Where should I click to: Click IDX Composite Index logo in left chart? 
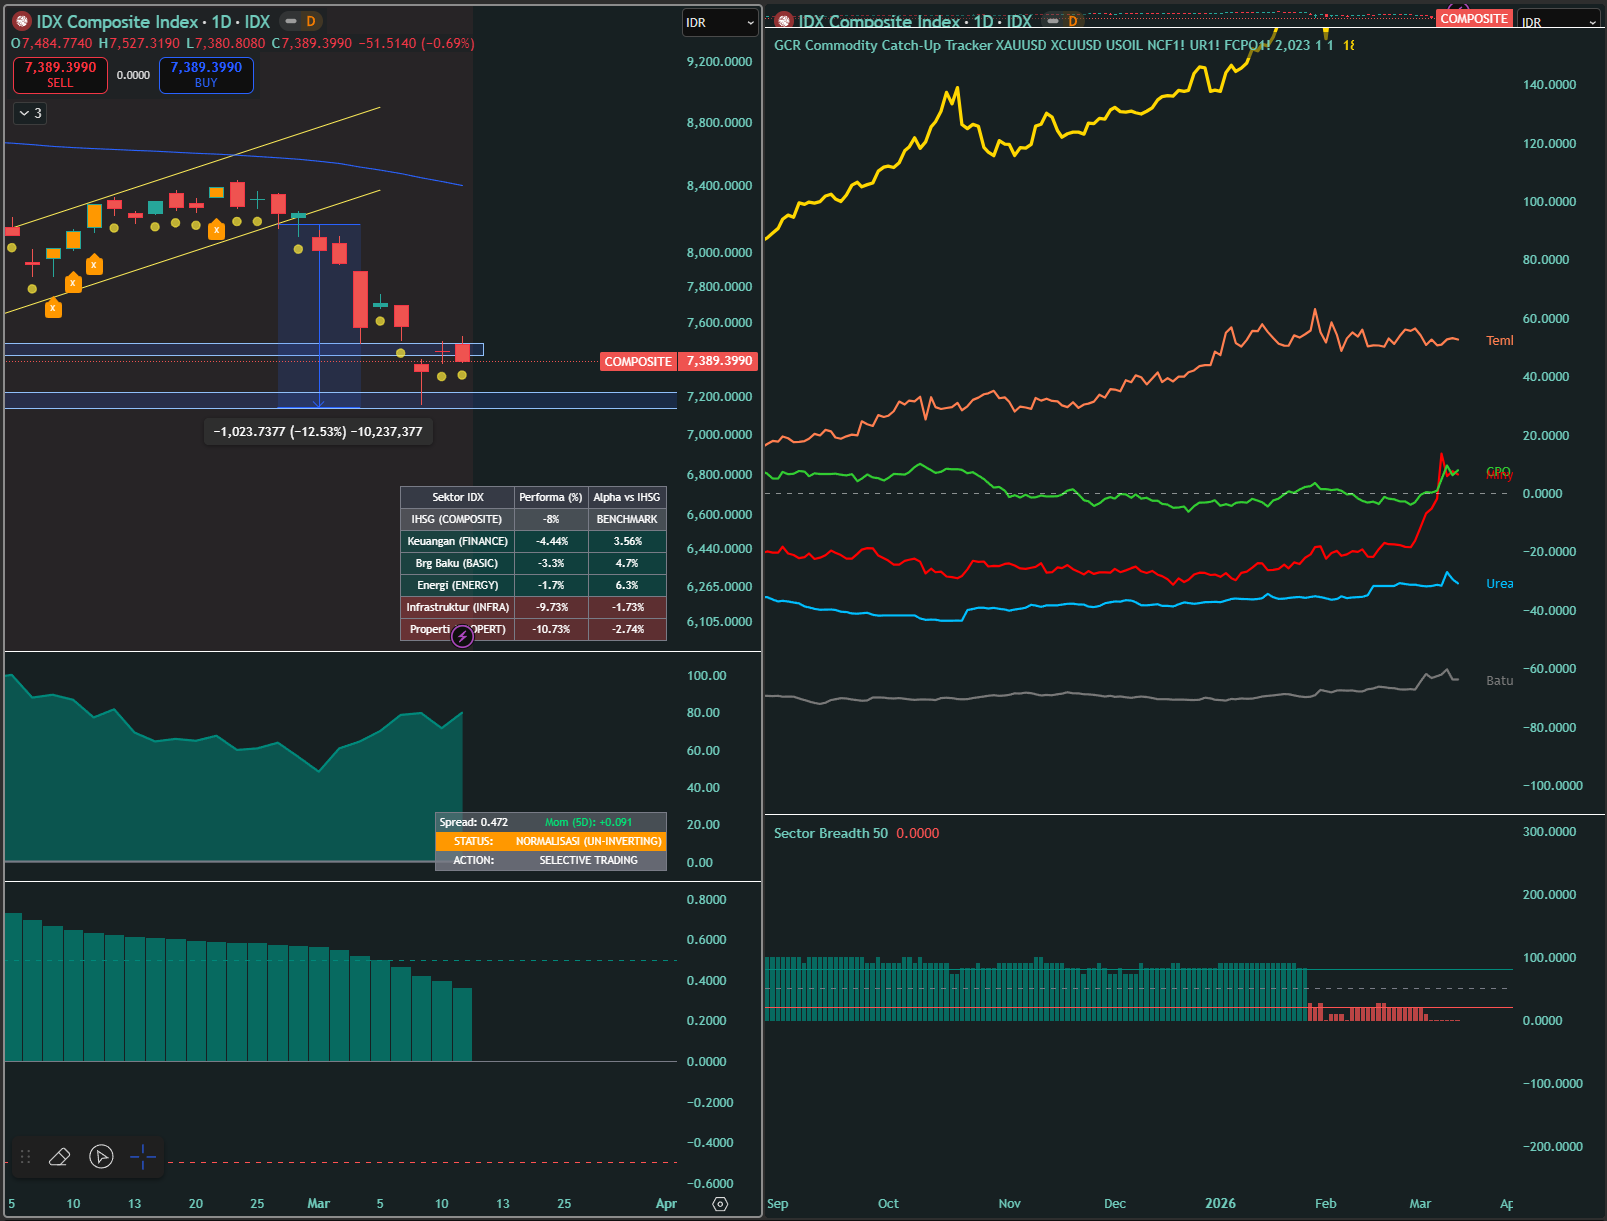click(22, 21)
